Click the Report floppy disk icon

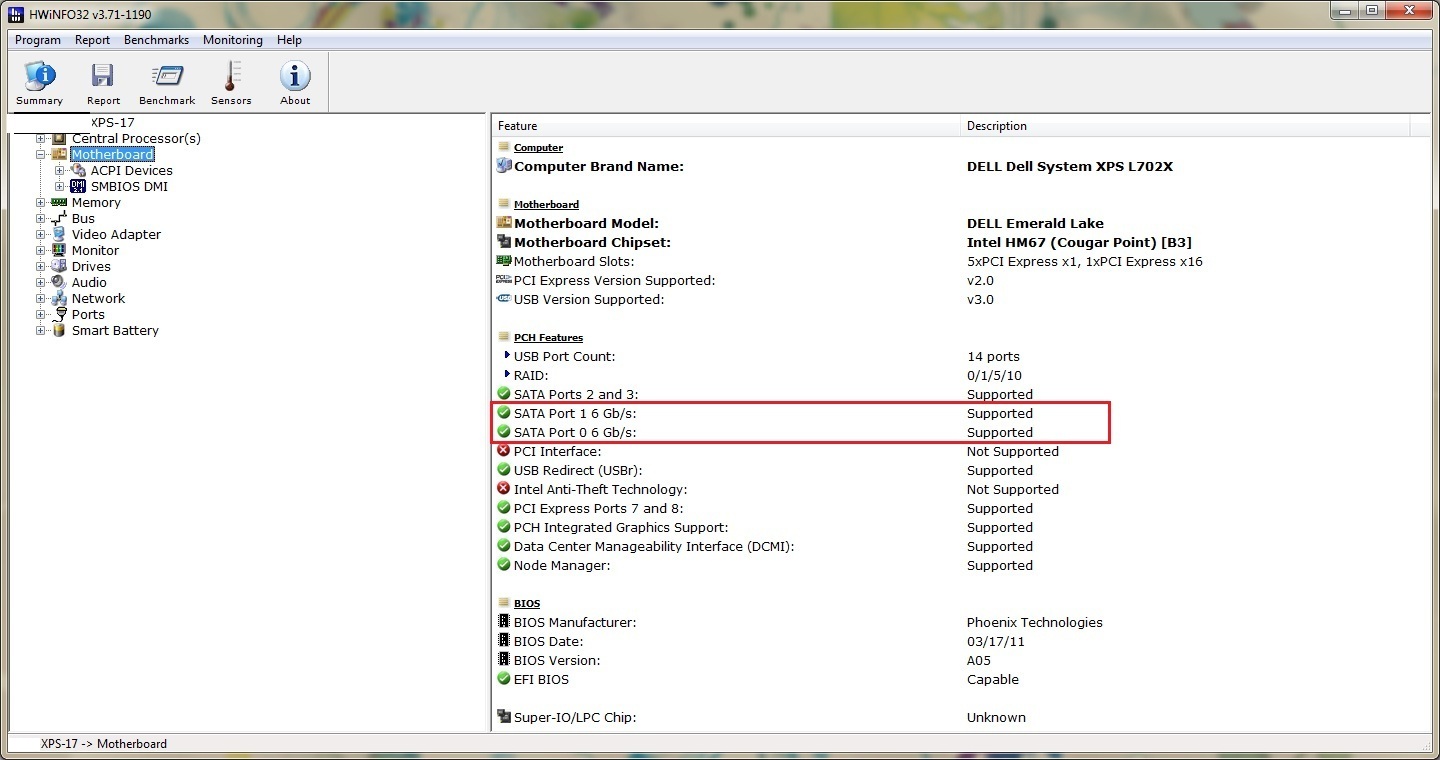[x=102, y=78]
